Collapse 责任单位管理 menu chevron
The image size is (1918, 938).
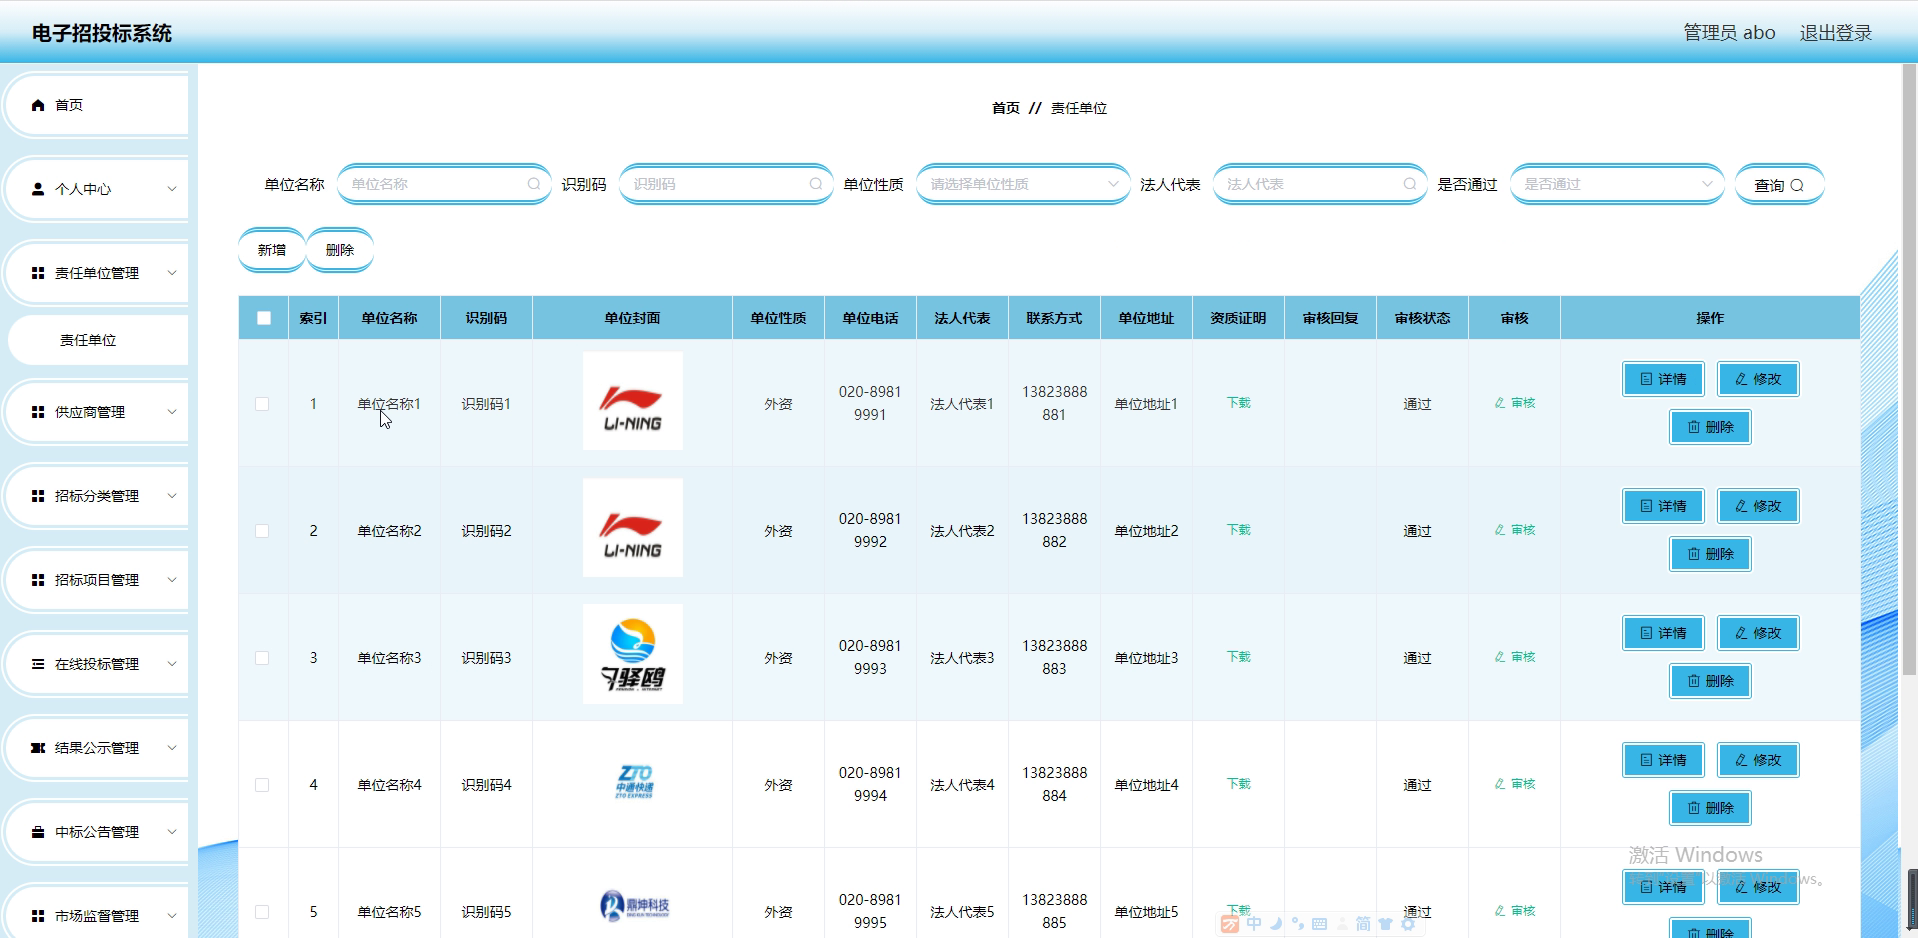pyautogui.click(x=172, y=273)
